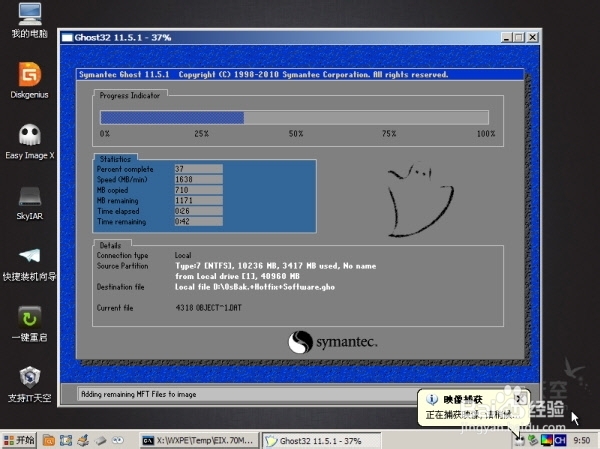The image size is (600, 449).
Task: Click the Time elapsed value 0:26
Action: 199,211
